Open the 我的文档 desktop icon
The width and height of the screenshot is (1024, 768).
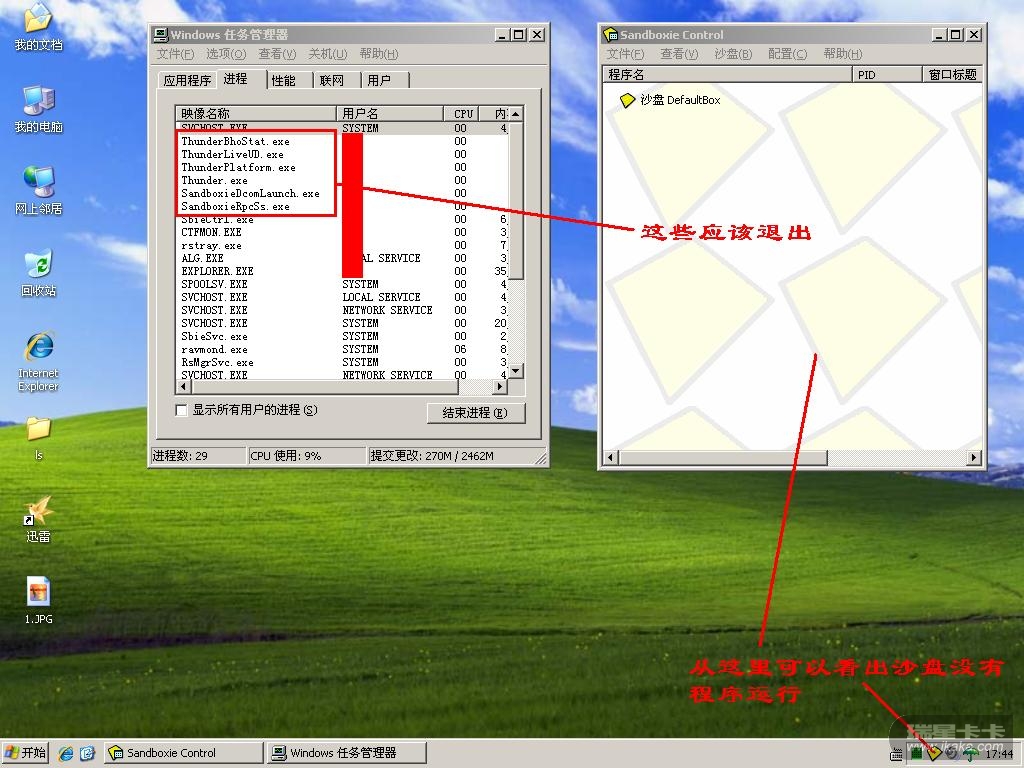[39, 26]
